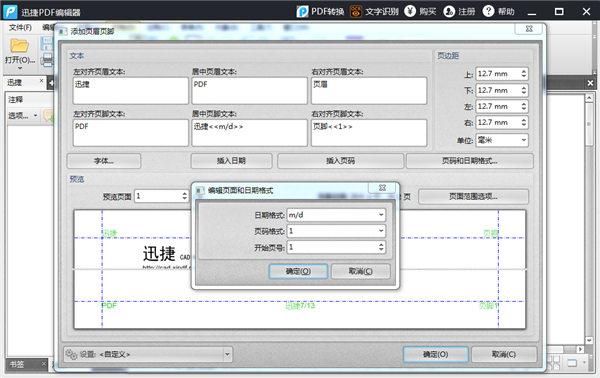The height and width of the screenshot is (378, 600).
Task: Click the right-aligned footer field with 页脚<<1>>
Action: point(369,133)
